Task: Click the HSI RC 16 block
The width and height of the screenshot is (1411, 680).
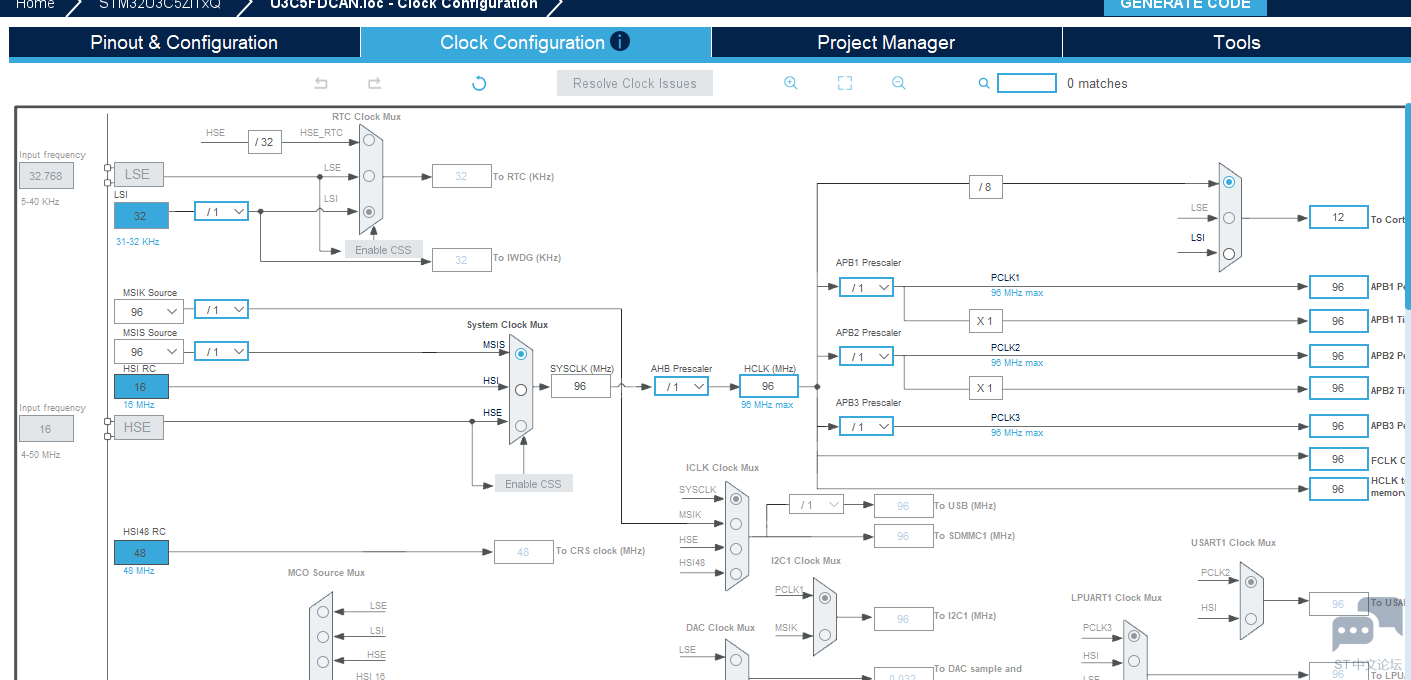Action: [141, 386]
